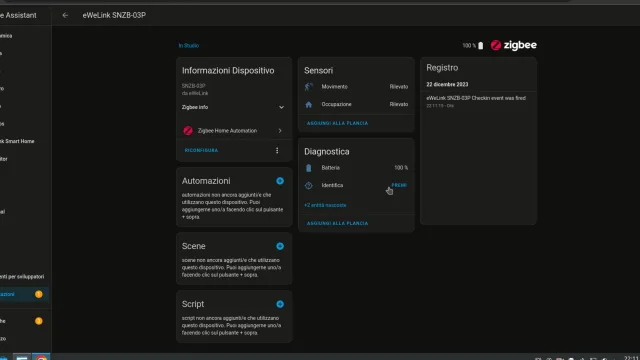This screenshot has height=360, width=640.
Task: Click the motion icon beside Movimento
Action: coord(309,87)
